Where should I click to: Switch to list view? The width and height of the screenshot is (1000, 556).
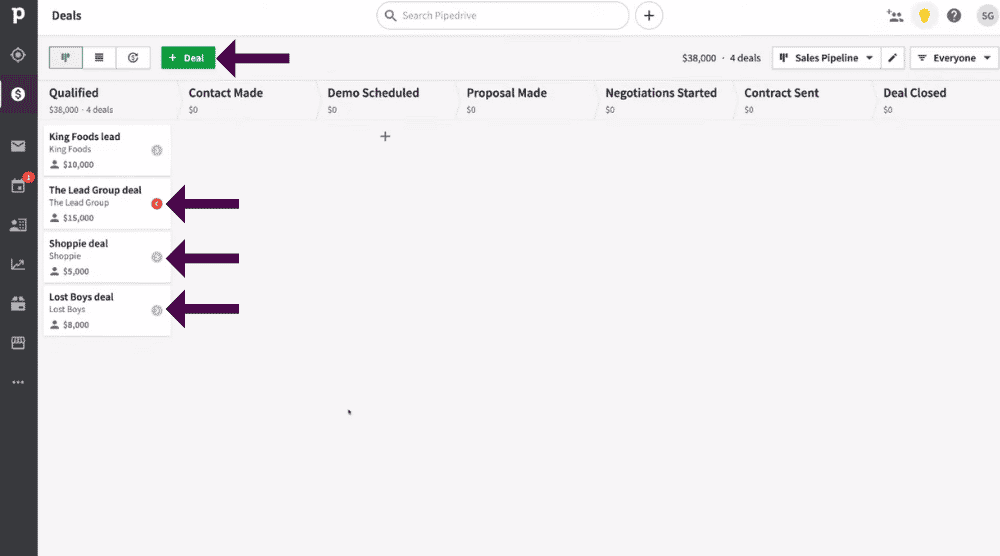(x=99, y=57)
